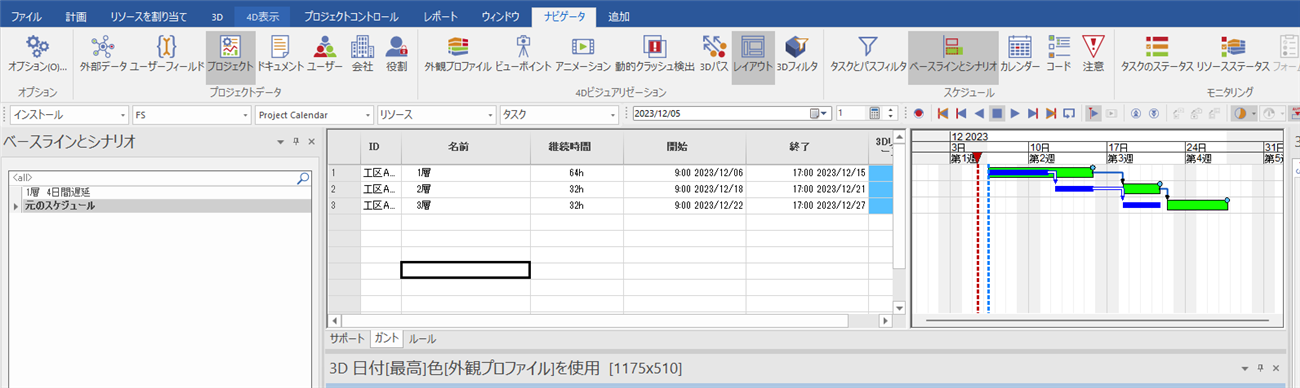The height and width of the screenshot is (388, 1300).
Task: Open the 2023/12/05 date picker dropdown
Action: coord(819,114)
